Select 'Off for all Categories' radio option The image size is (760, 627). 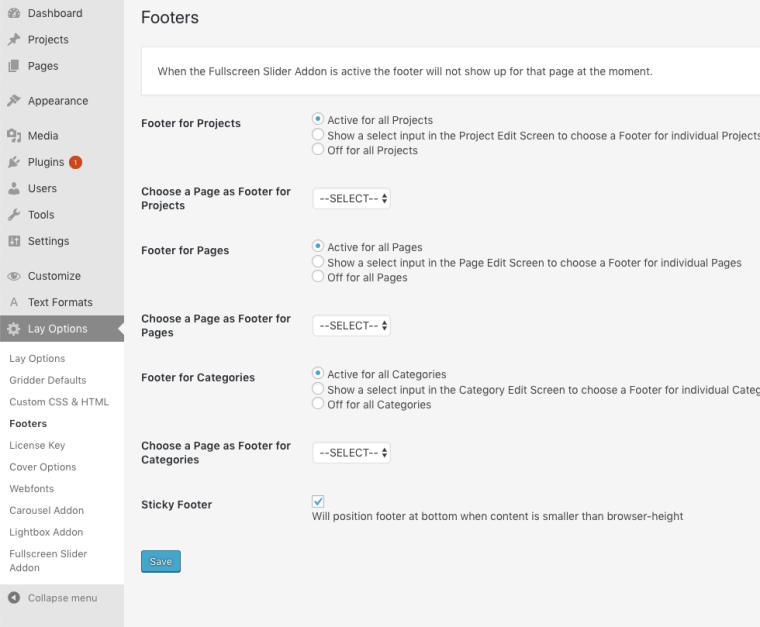(x=318, y=404)
